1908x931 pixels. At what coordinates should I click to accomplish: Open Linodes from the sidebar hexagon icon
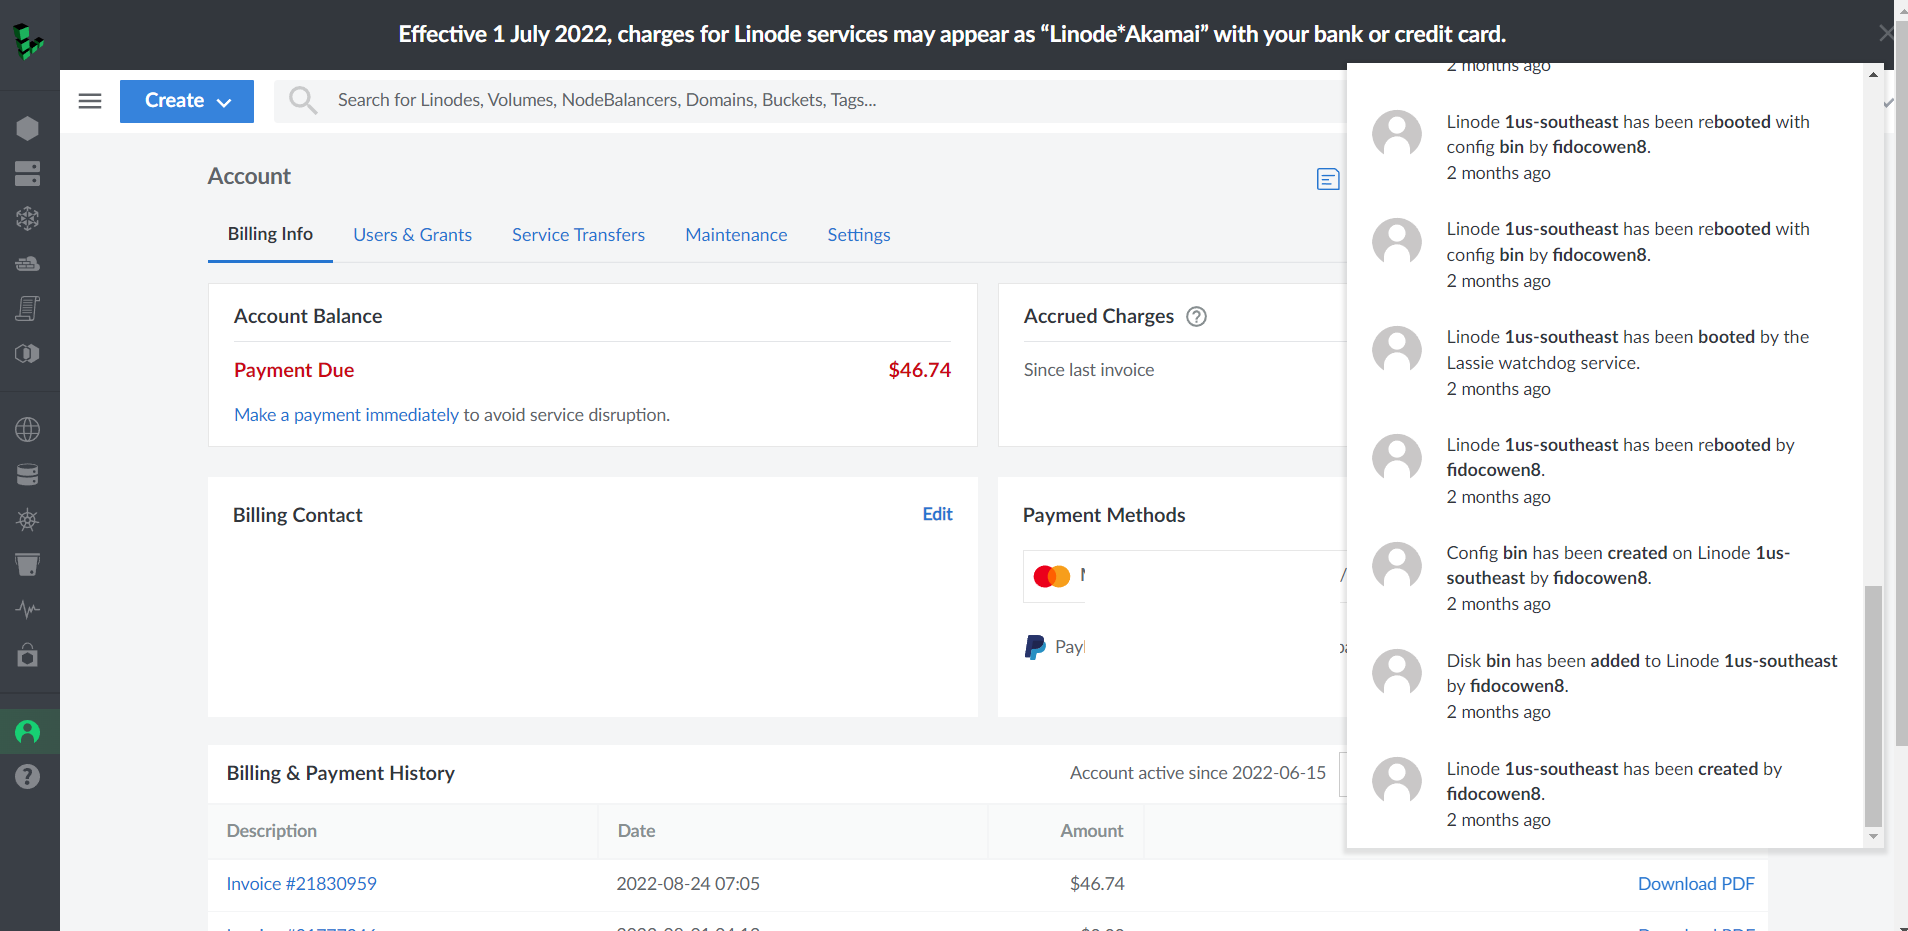tap(28, 128)
